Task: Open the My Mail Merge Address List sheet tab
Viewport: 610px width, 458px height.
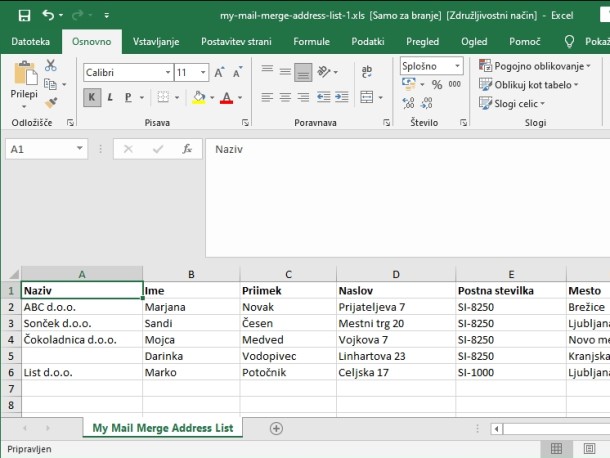Action: point(163,428)
